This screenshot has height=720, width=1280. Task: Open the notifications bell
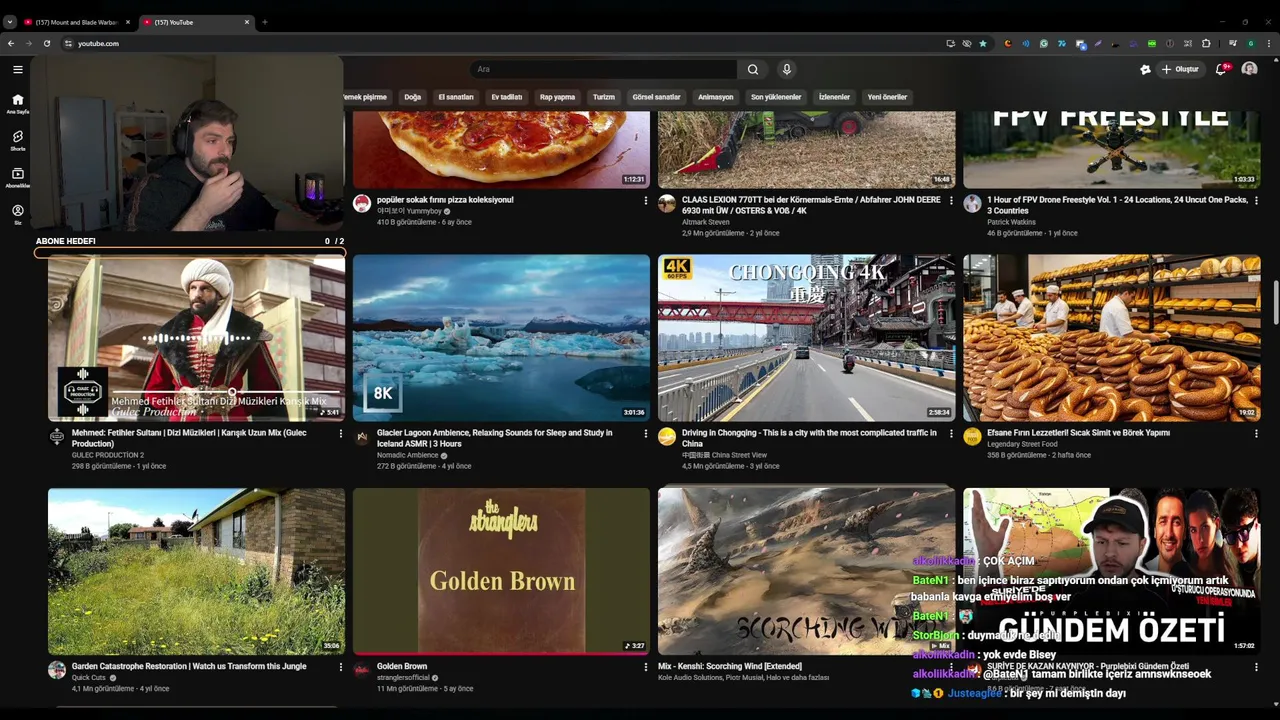point(1221,69)
